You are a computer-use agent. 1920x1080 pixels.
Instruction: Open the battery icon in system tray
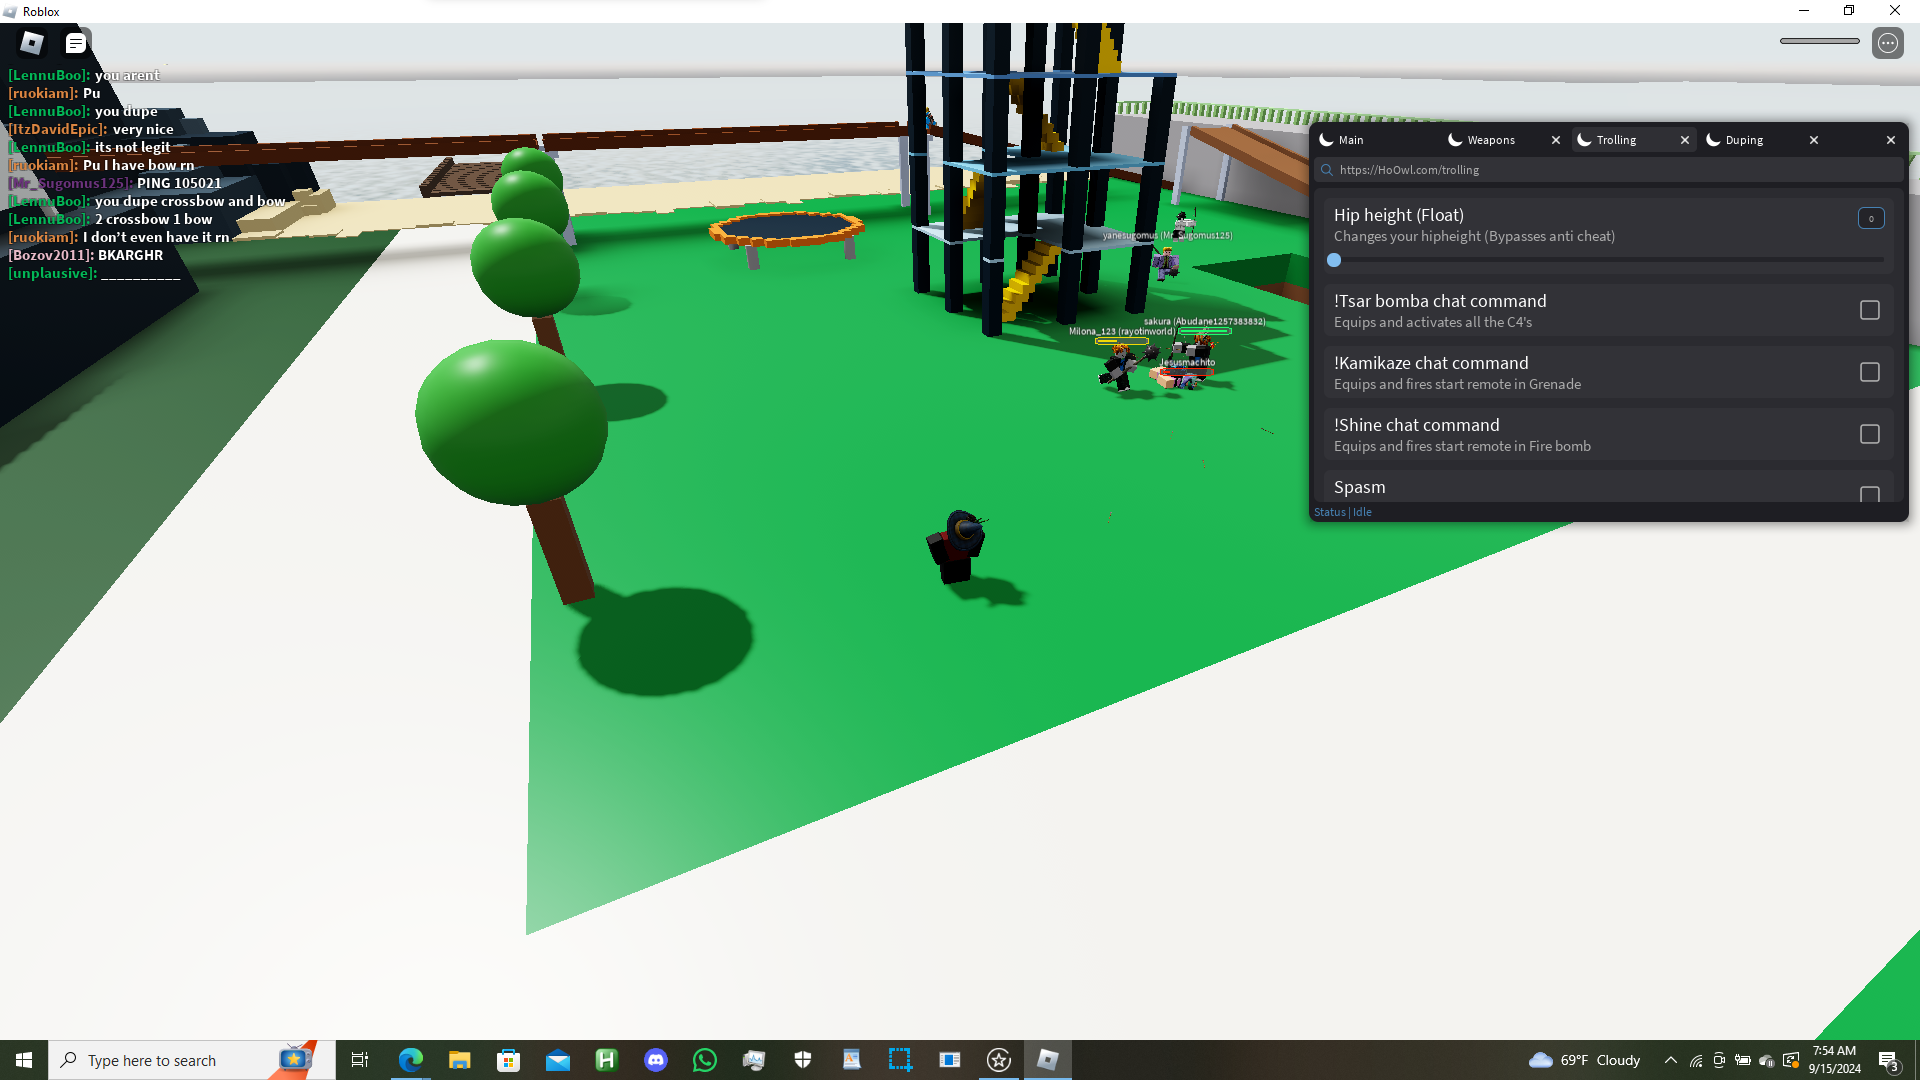click(1743, 1060)
